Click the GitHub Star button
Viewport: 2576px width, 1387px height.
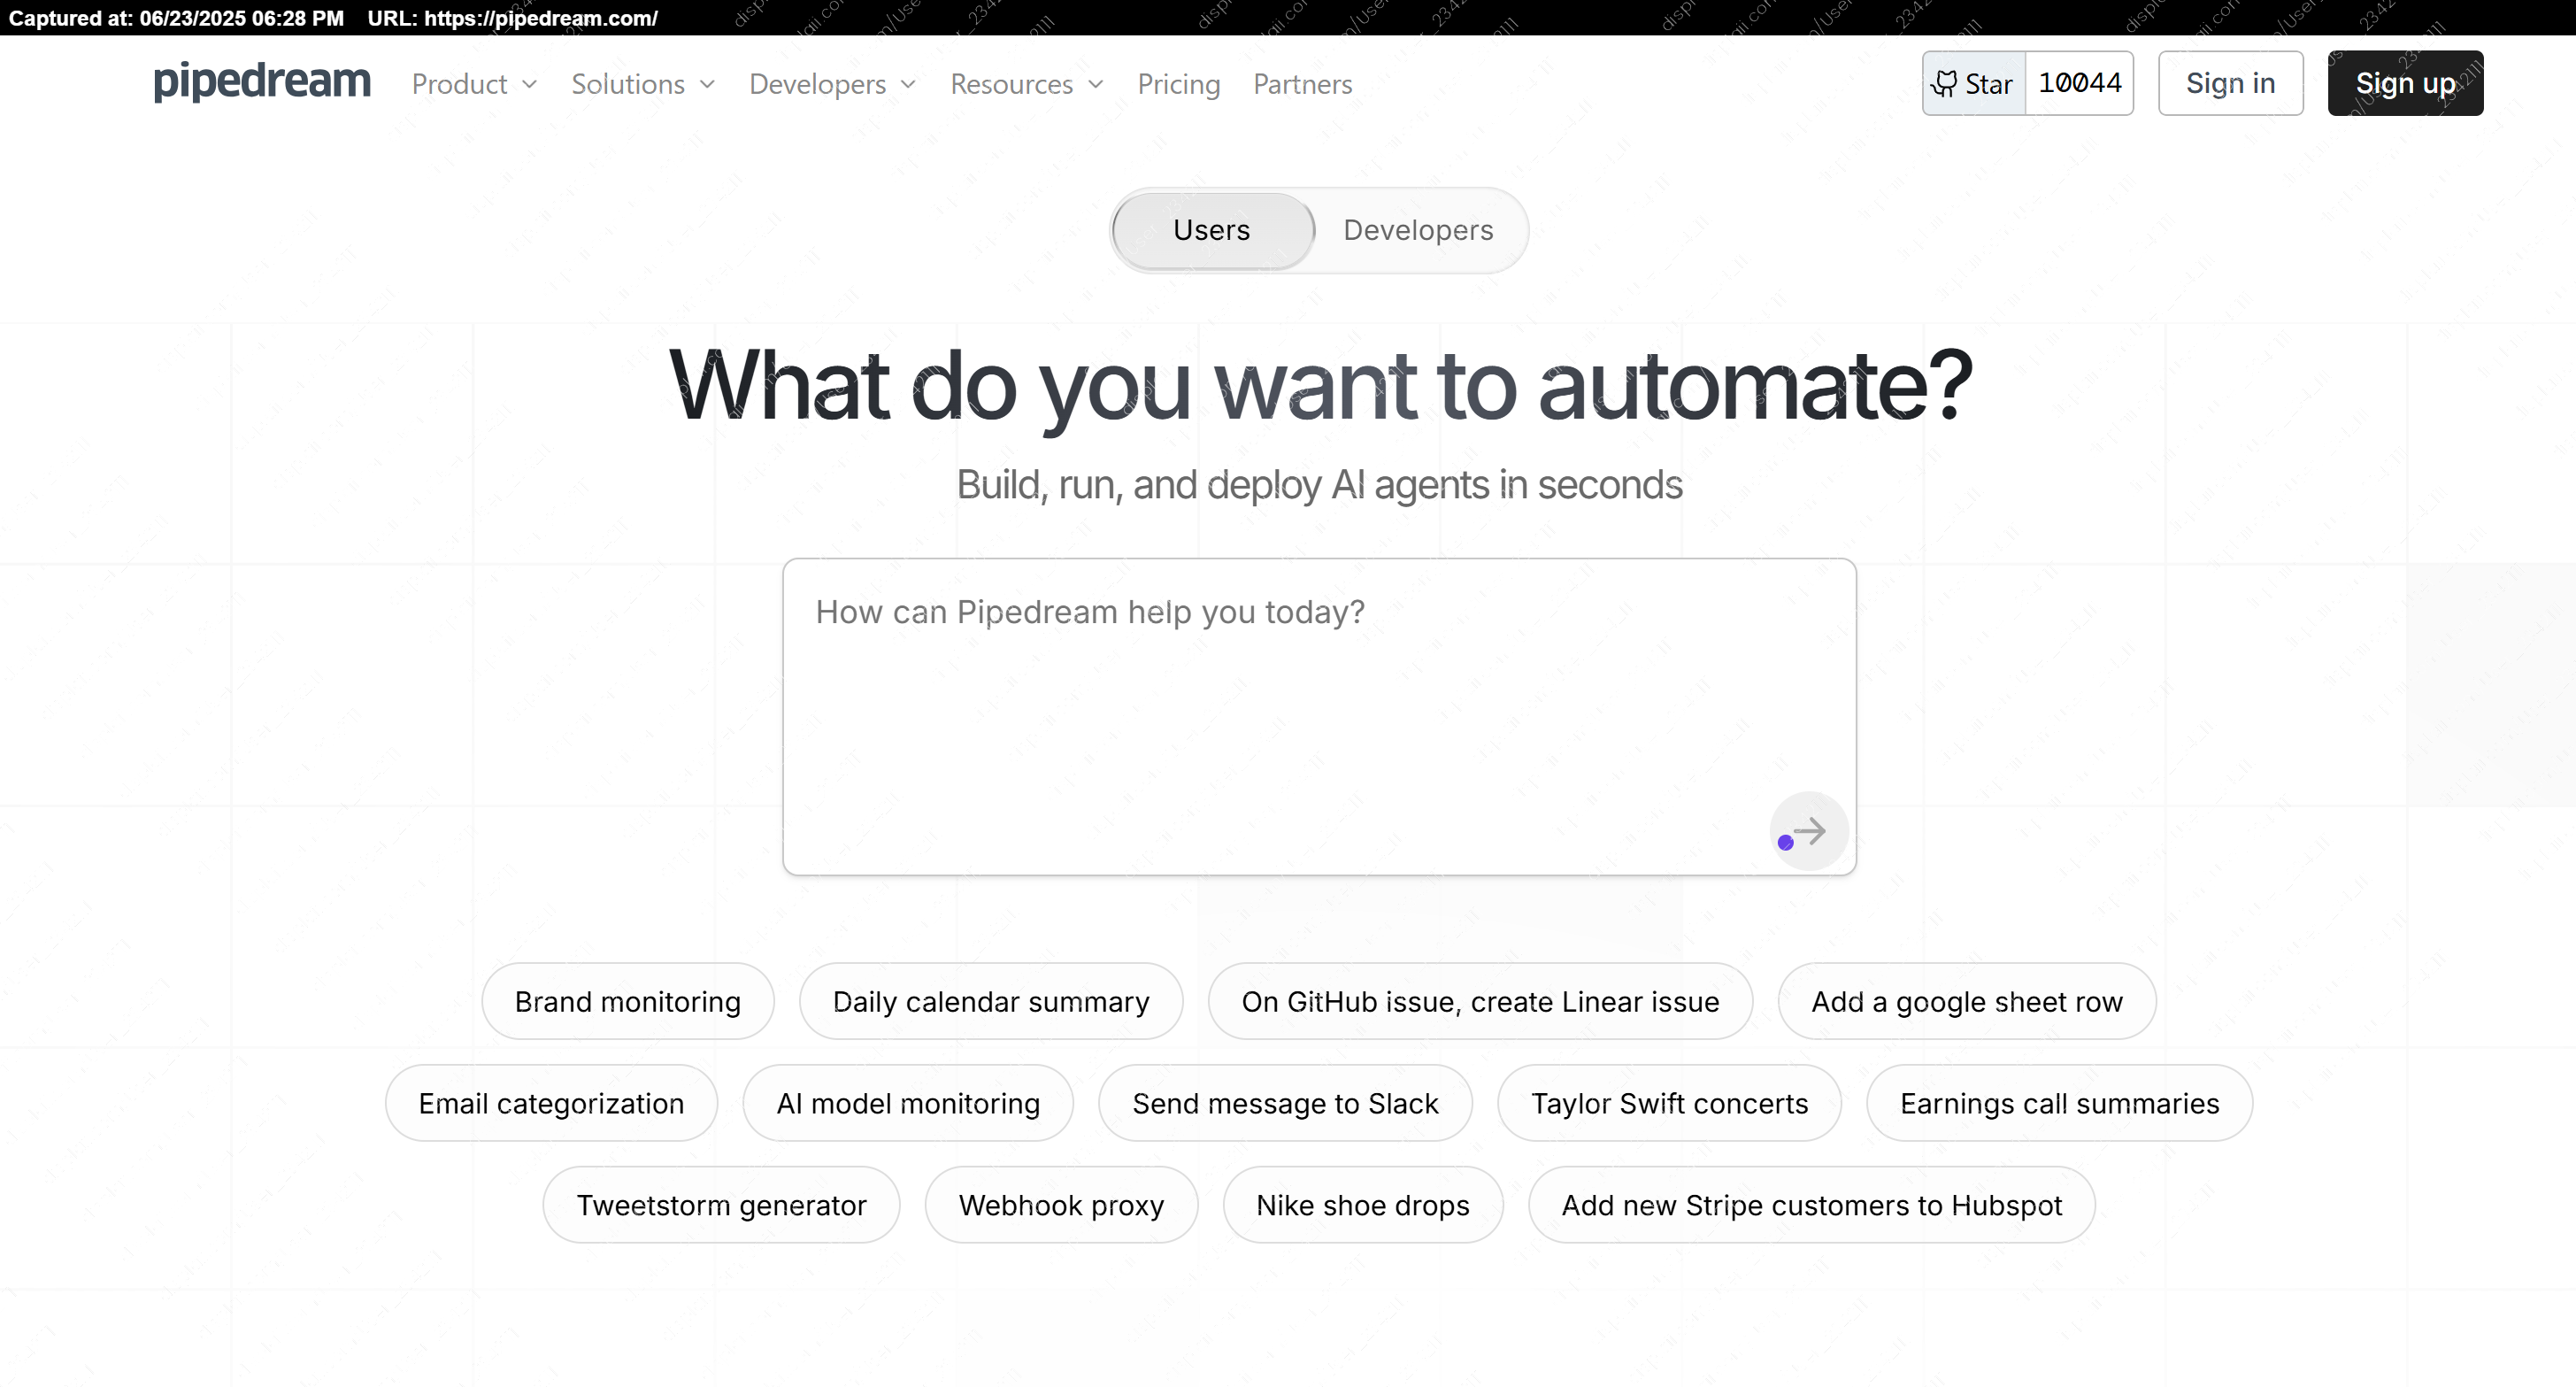pyautogui.click(x=1974, y=83)
